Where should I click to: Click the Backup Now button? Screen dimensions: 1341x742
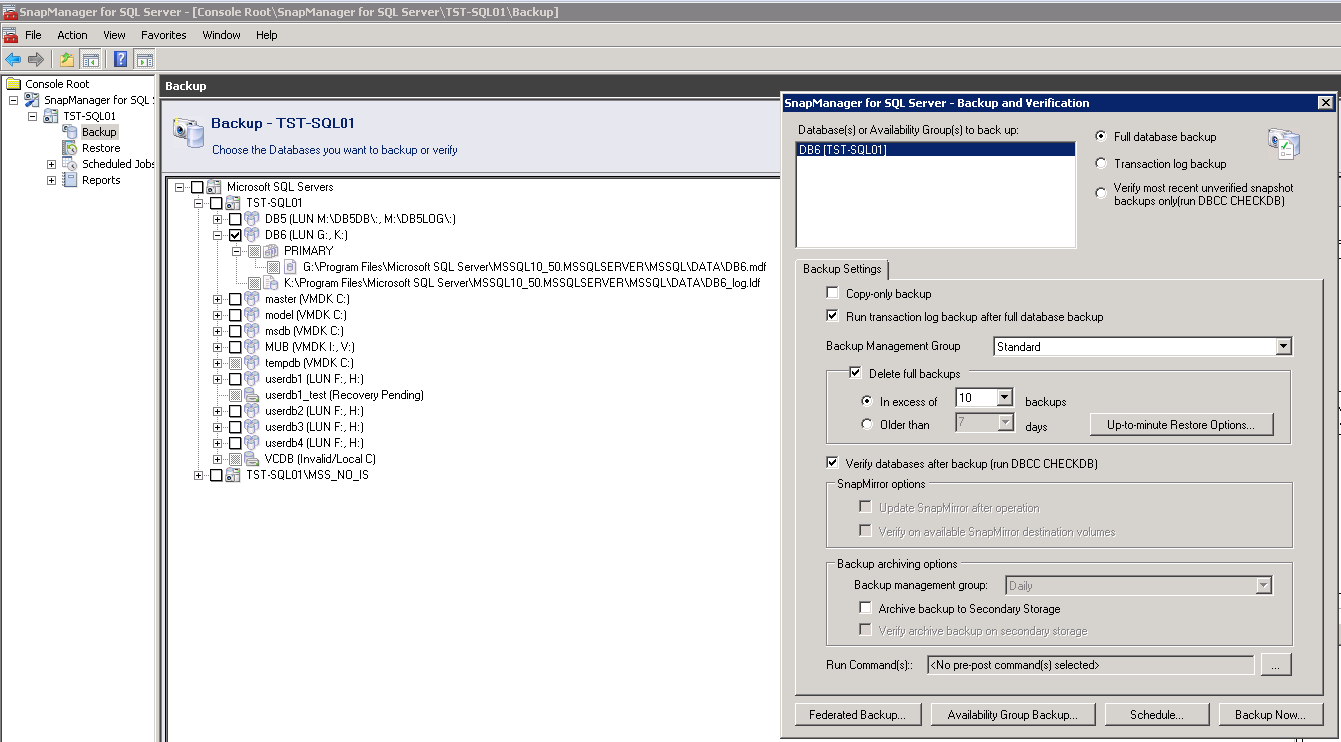click(1271, 715)
